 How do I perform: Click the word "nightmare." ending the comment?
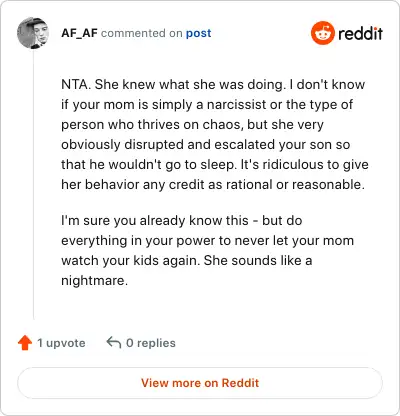pos(94,281)
